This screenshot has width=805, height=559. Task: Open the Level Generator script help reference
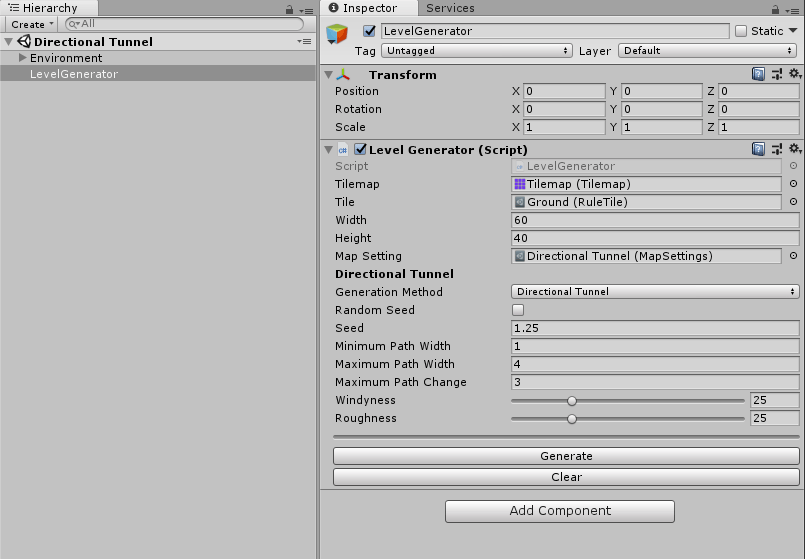tap(758, 149)
